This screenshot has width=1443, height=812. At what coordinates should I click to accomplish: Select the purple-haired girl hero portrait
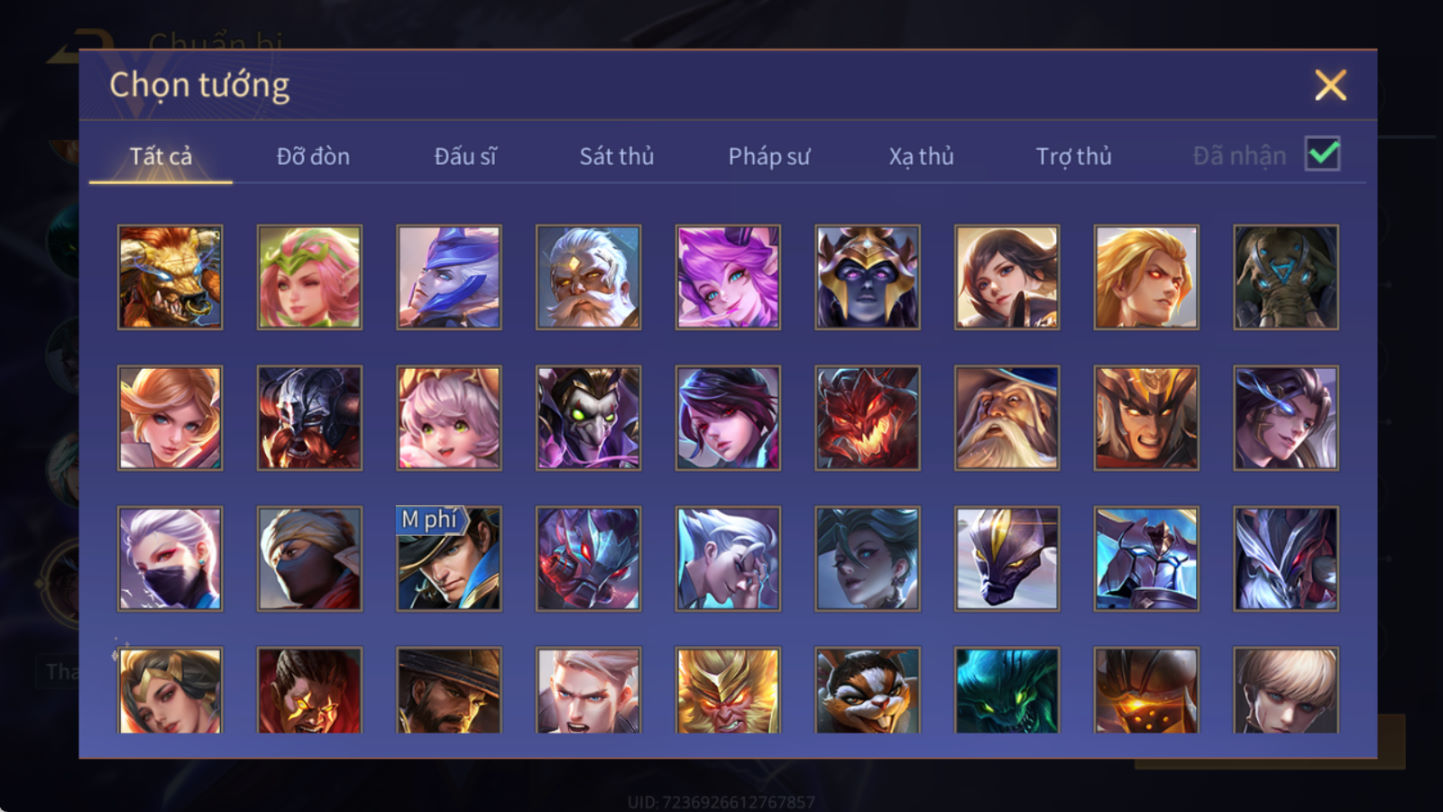[728, 277]
